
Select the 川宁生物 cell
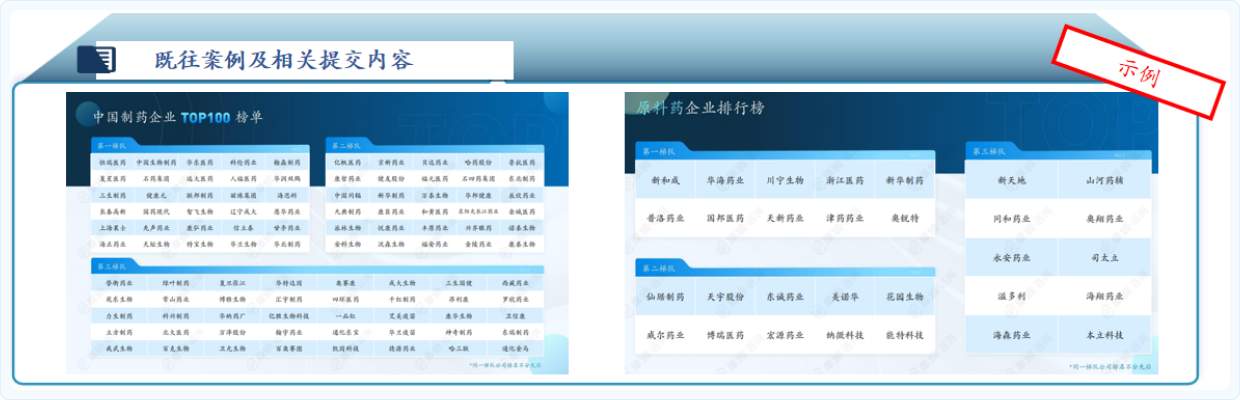click(x=785, y=181)
